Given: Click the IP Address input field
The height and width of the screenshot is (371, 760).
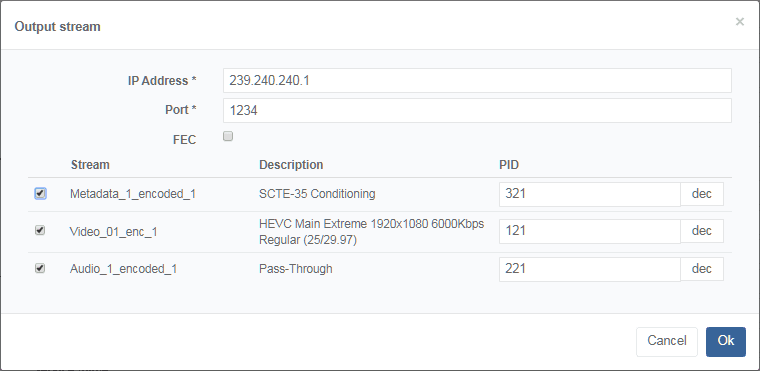Looking at the screenshot, I should click(x=477, y=81).
